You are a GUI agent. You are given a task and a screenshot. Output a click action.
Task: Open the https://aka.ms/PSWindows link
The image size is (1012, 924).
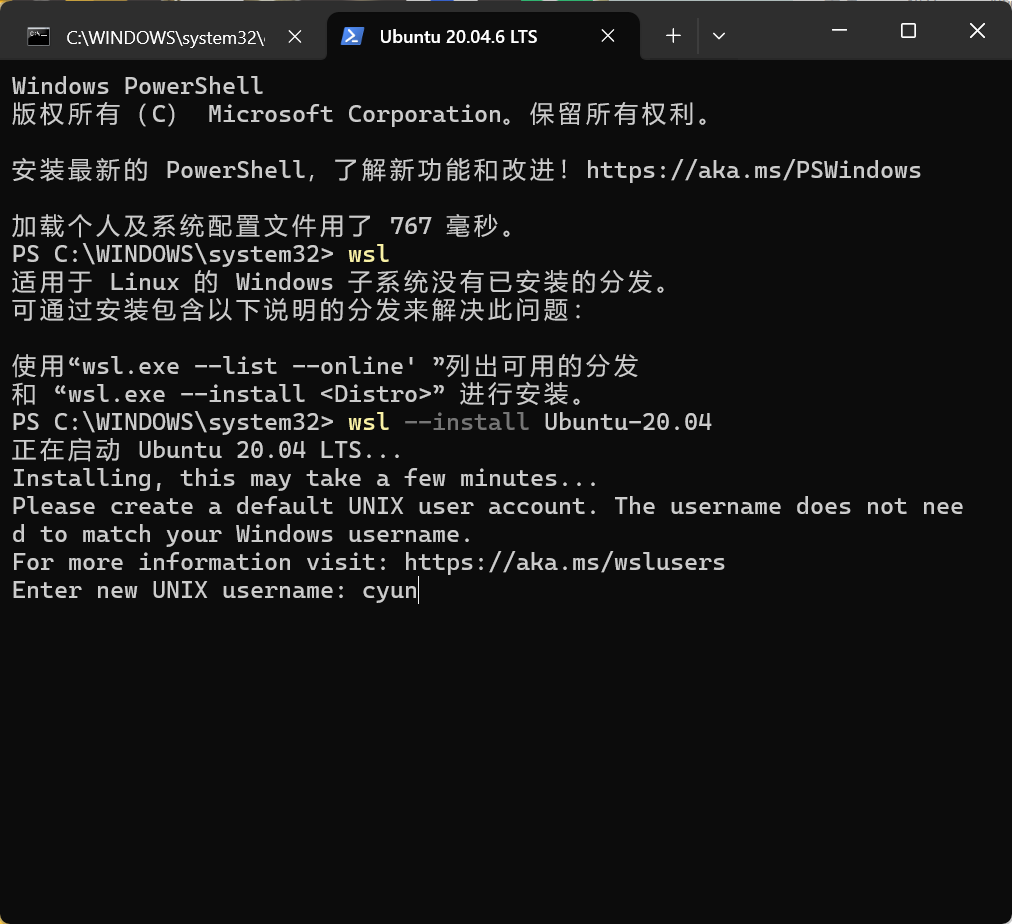tap(753, 170)
